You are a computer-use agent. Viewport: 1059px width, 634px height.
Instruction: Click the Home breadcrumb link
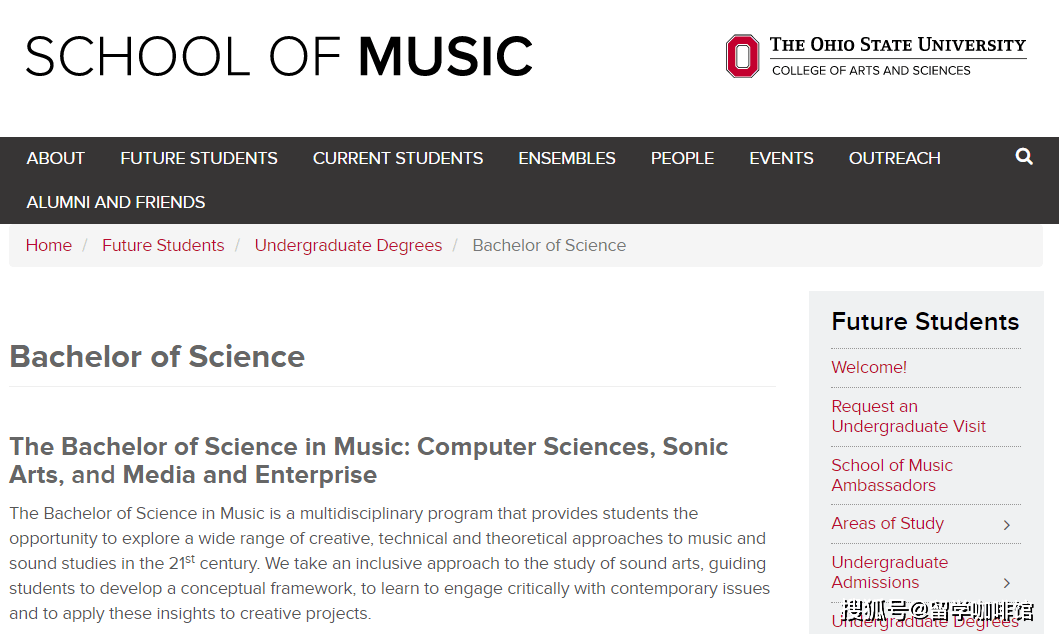49,245
